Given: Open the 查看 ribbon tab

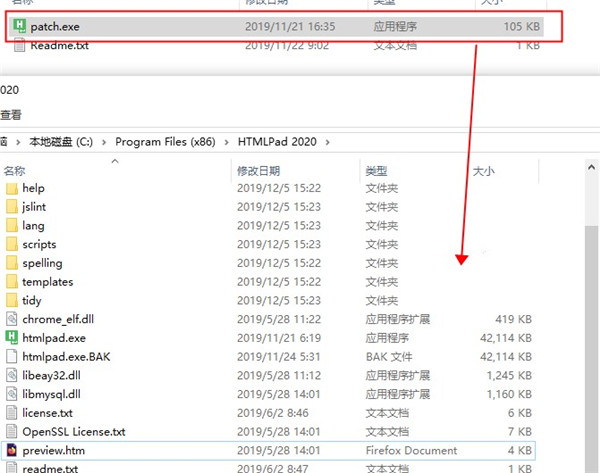Looking at the screenshot, I should [11, 114].
